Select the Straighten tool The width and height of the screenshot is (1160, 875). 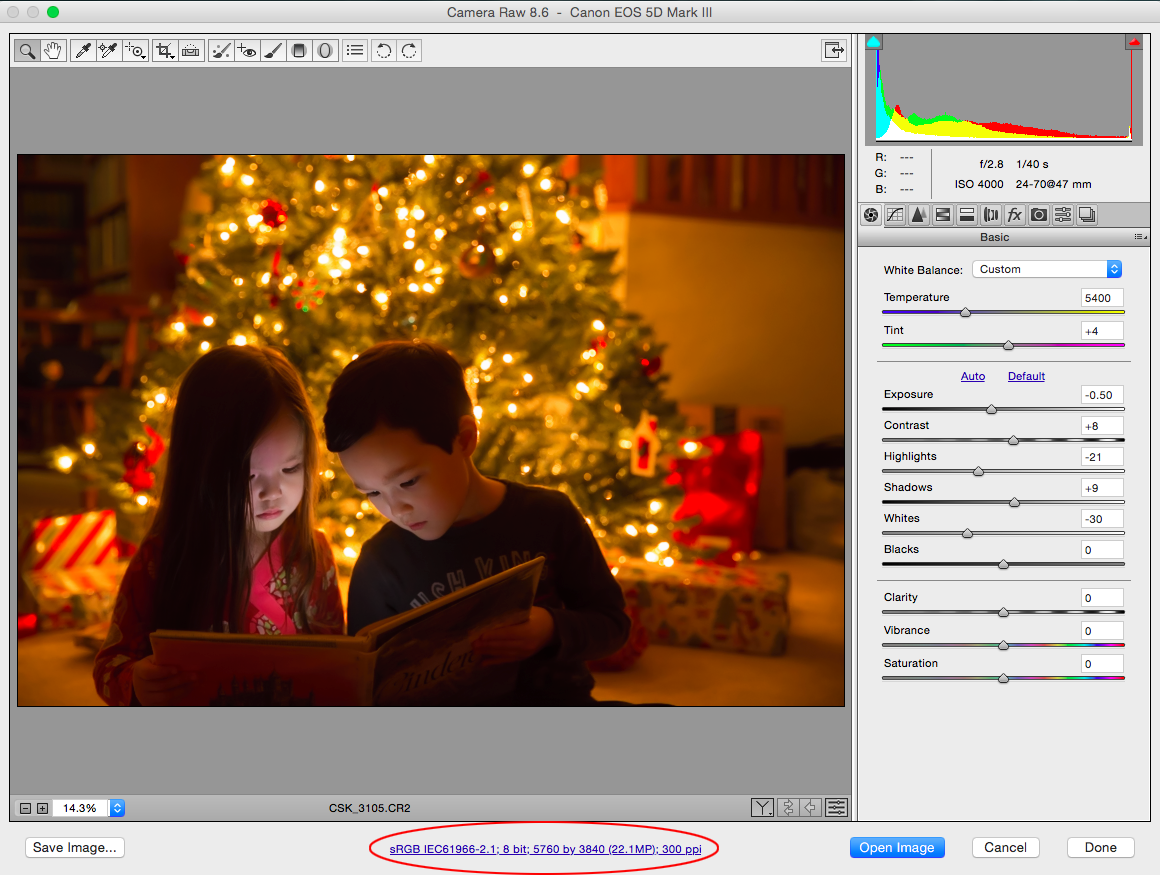(190, 50)
